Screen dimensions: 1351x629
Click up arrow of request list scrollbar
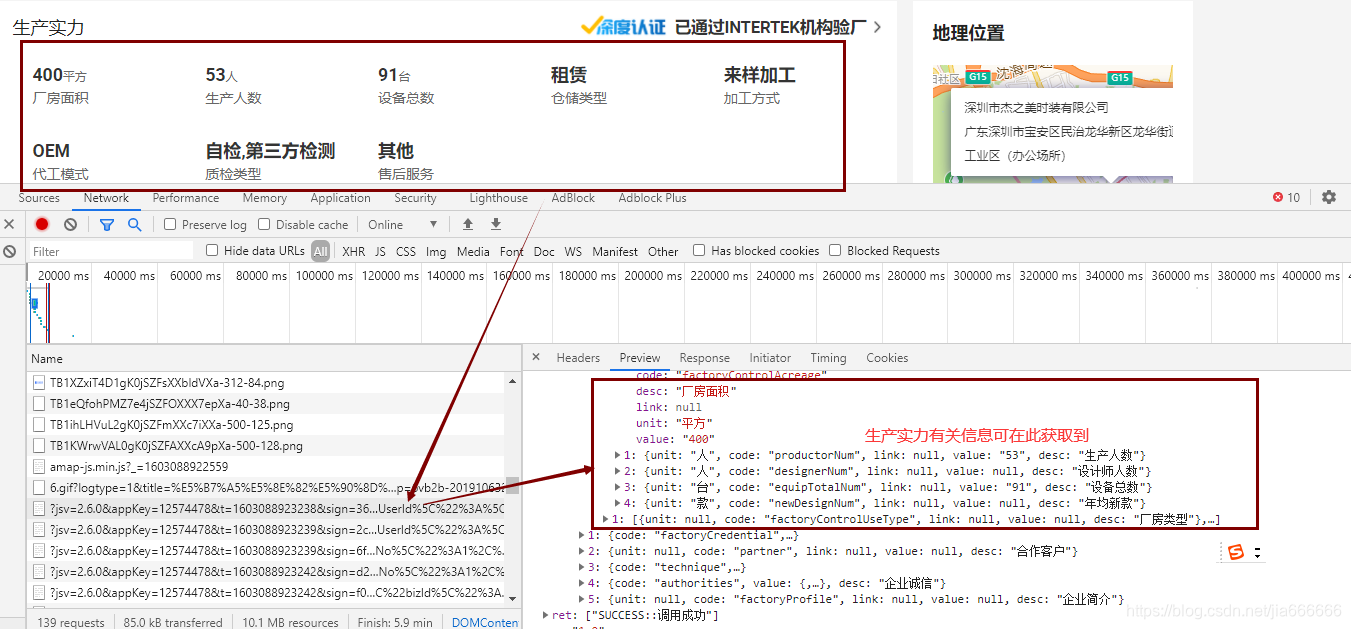pyautogui.click(x=513, y=380)
